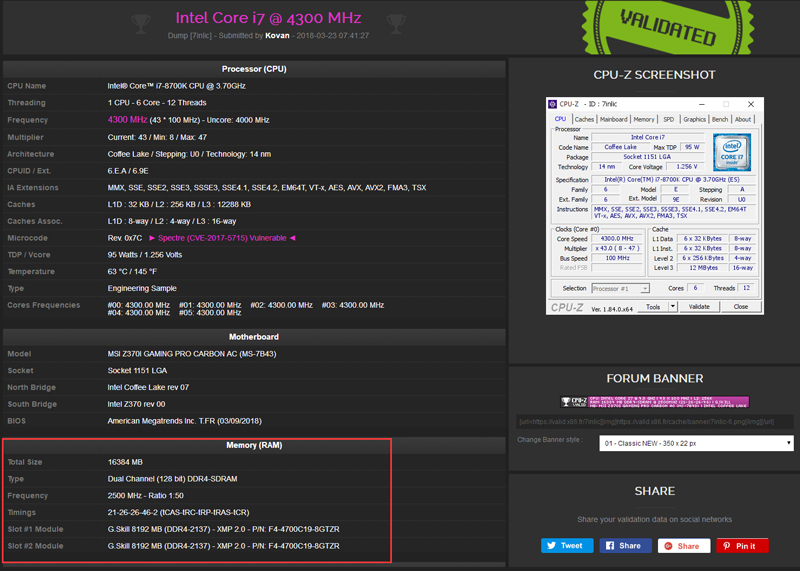
Task: Switch to the Graphics tab in CPU-Z
Action: pos(694,119)
